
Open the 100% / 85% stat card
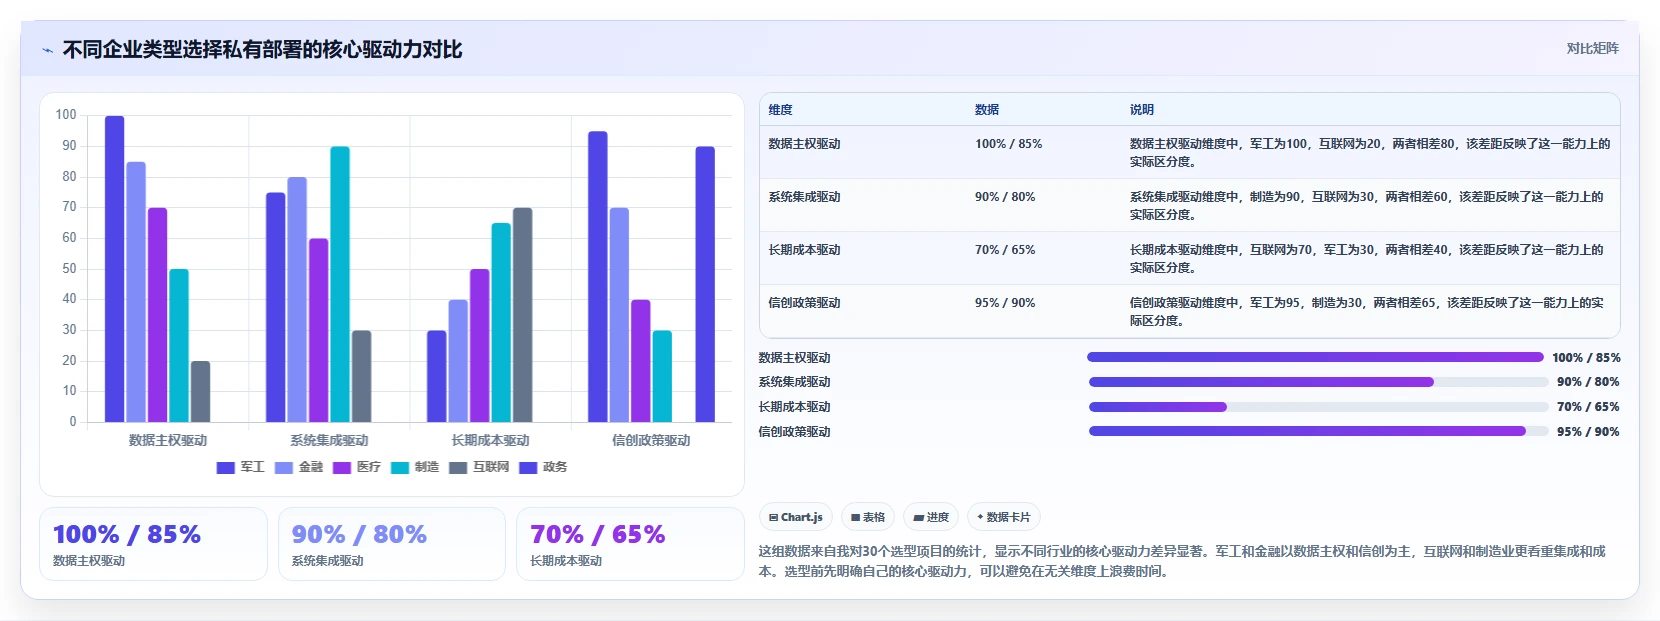click(153, 544)
